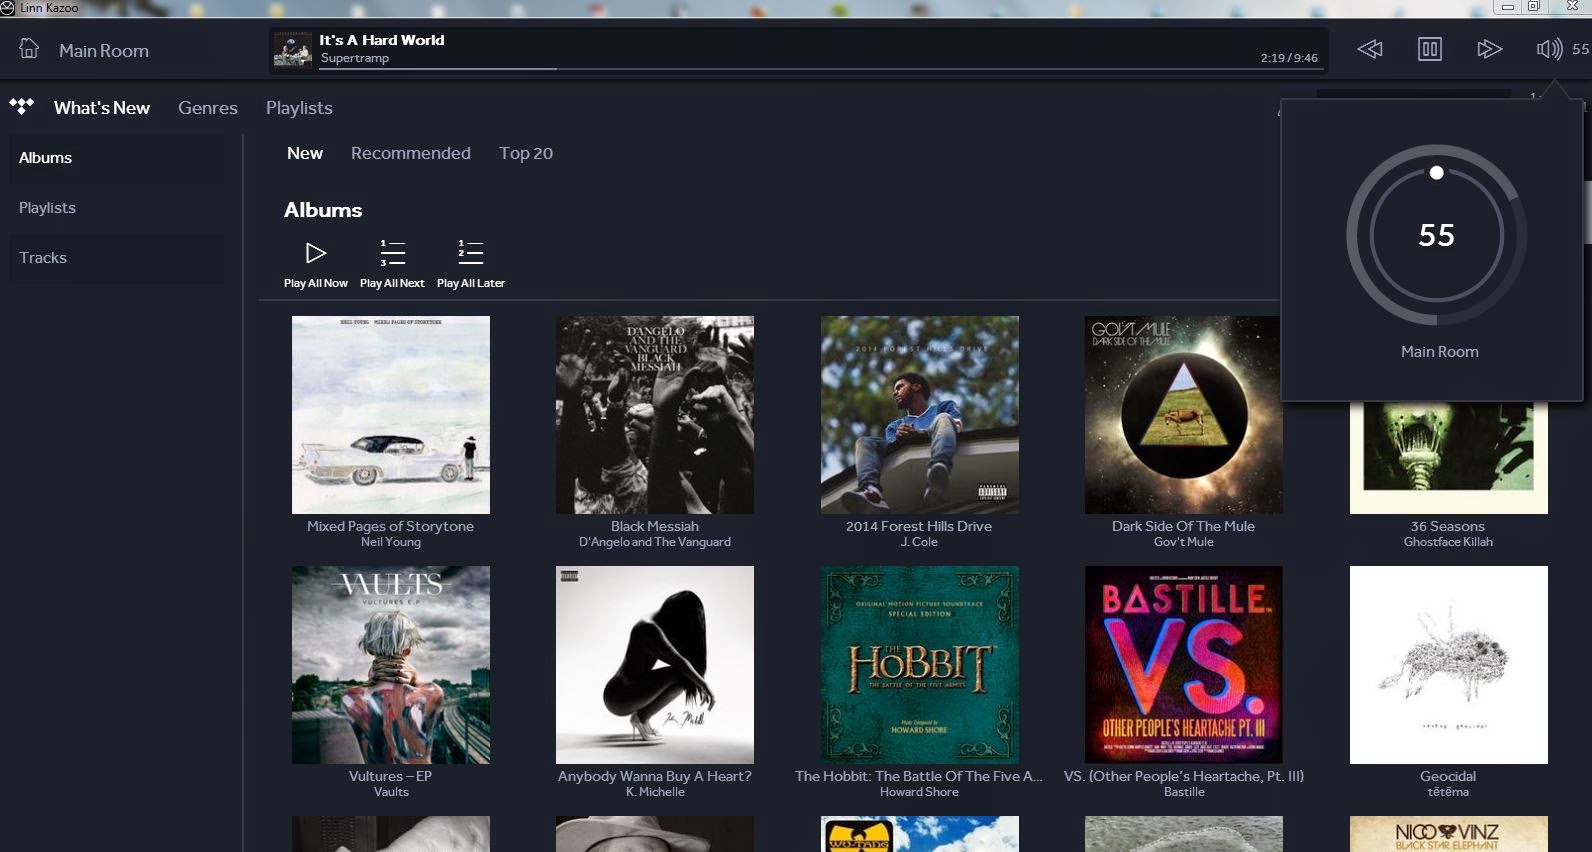Screen dimensions: 1592x852
Task: Click the volume level 55 beside speaker
Action: 1580,49
